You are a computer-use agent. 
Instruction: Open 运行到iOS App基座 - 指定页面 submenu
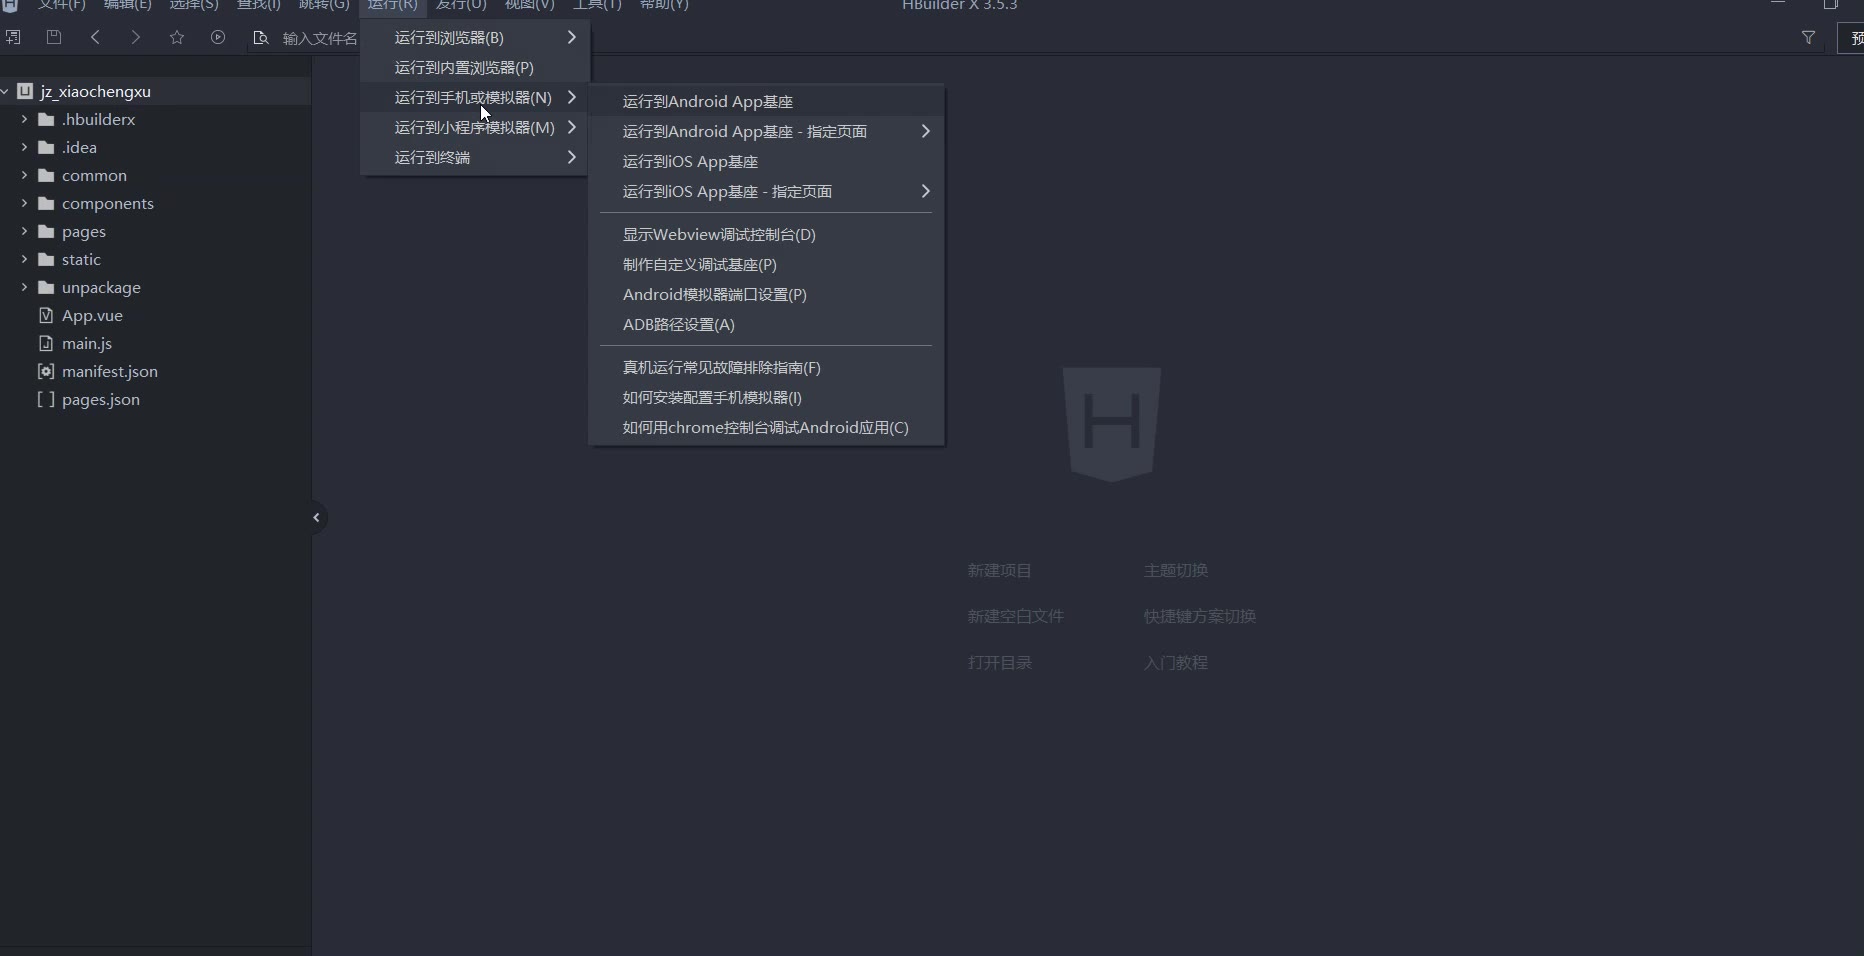[767, 191]
